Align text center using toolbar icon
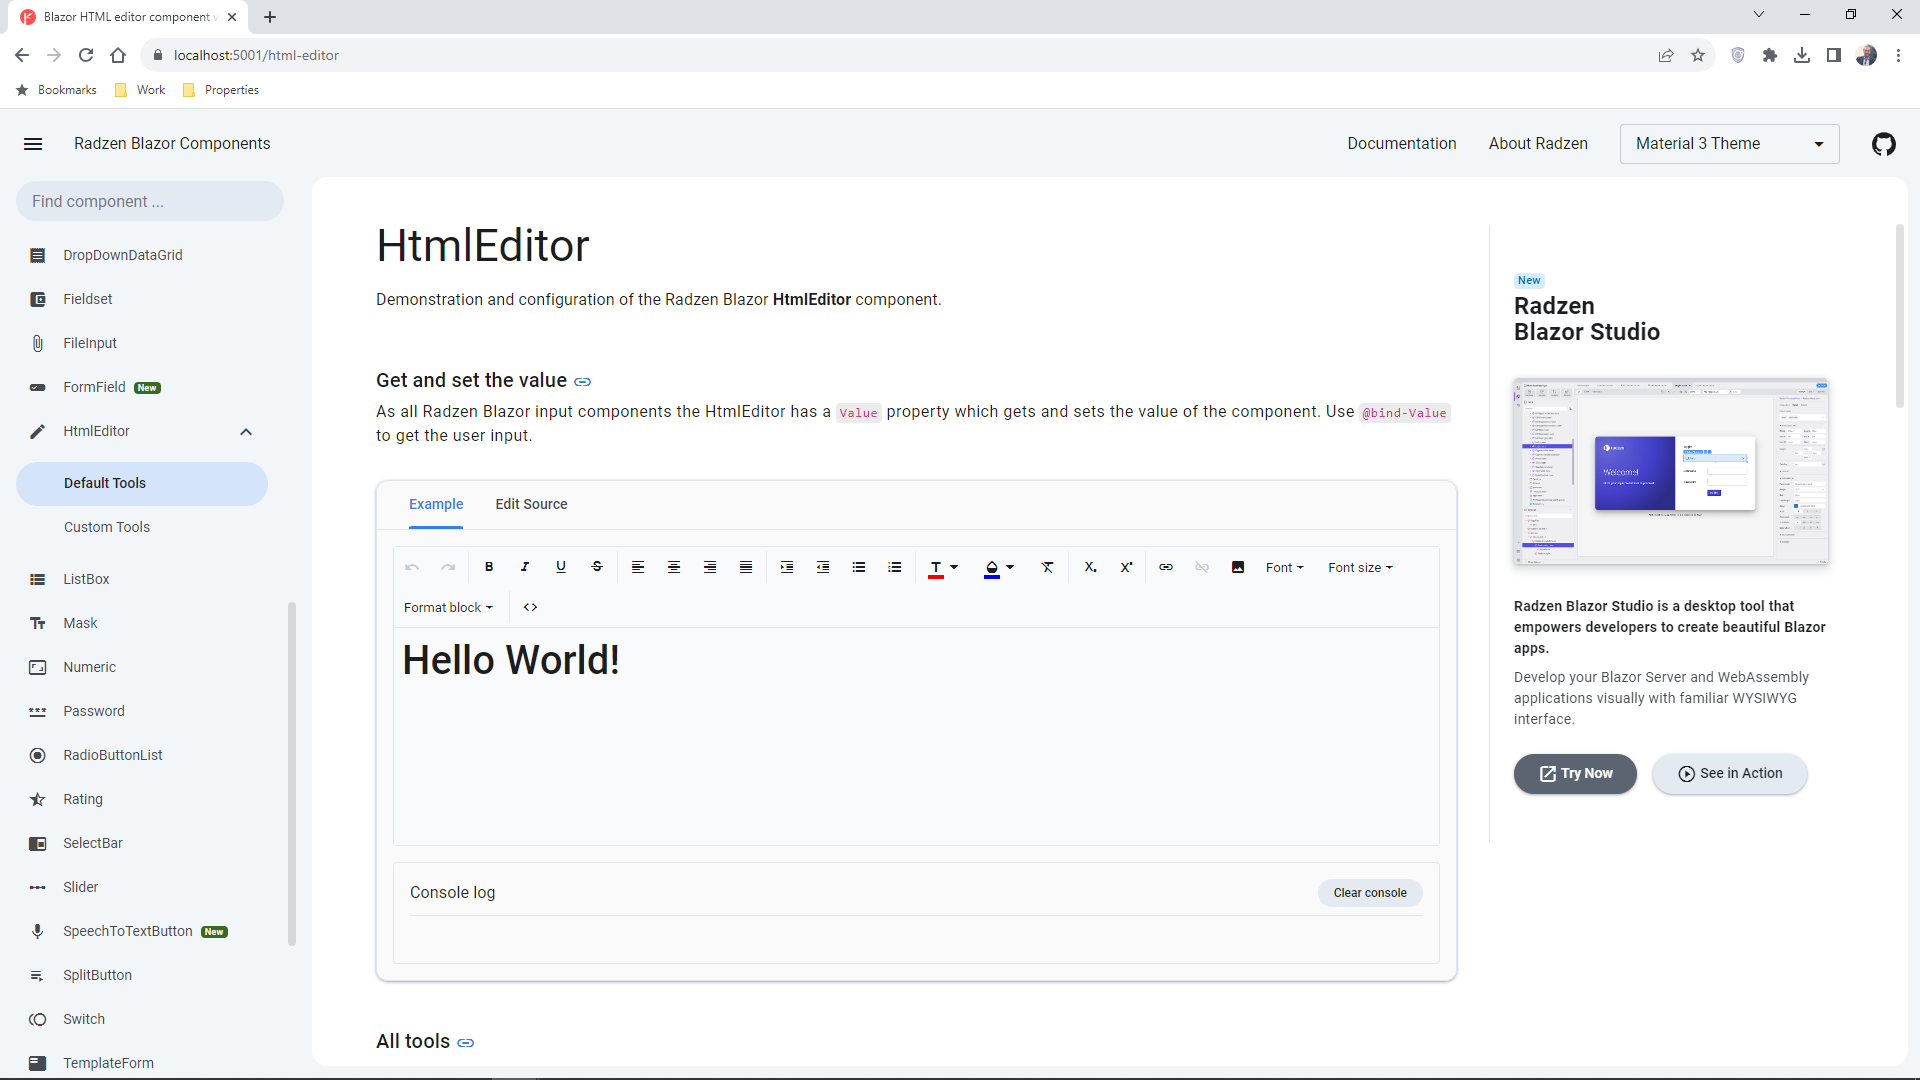 (673, 567)
